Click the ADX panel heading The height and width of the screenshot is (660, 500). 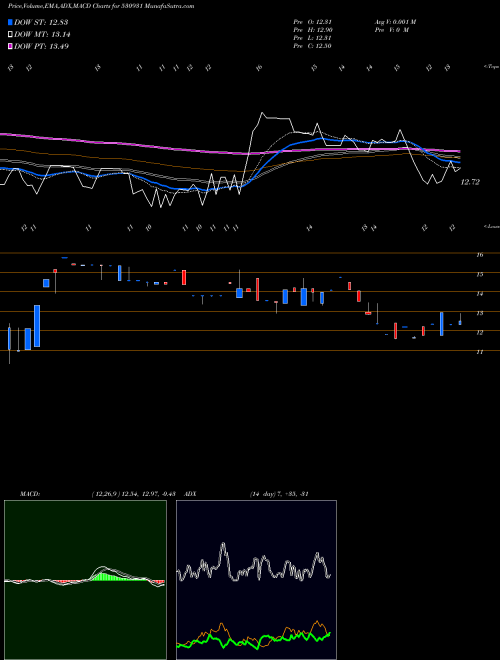(x=191, y=494)
